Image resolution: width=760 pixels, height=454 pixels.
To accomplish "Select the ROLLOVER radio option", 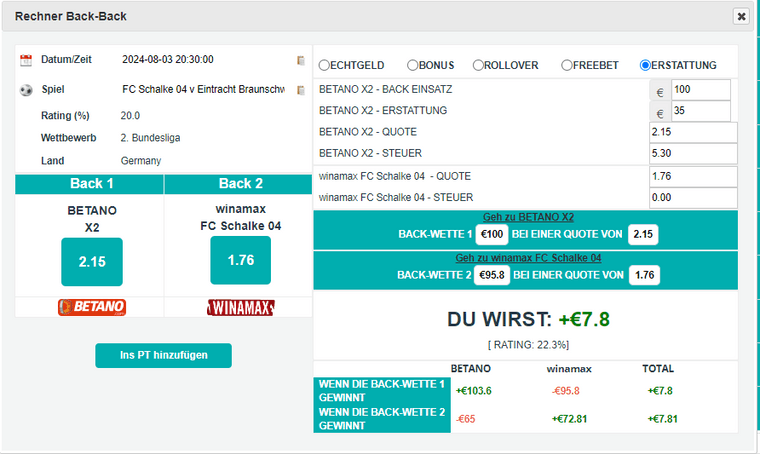I will (478, 65).
